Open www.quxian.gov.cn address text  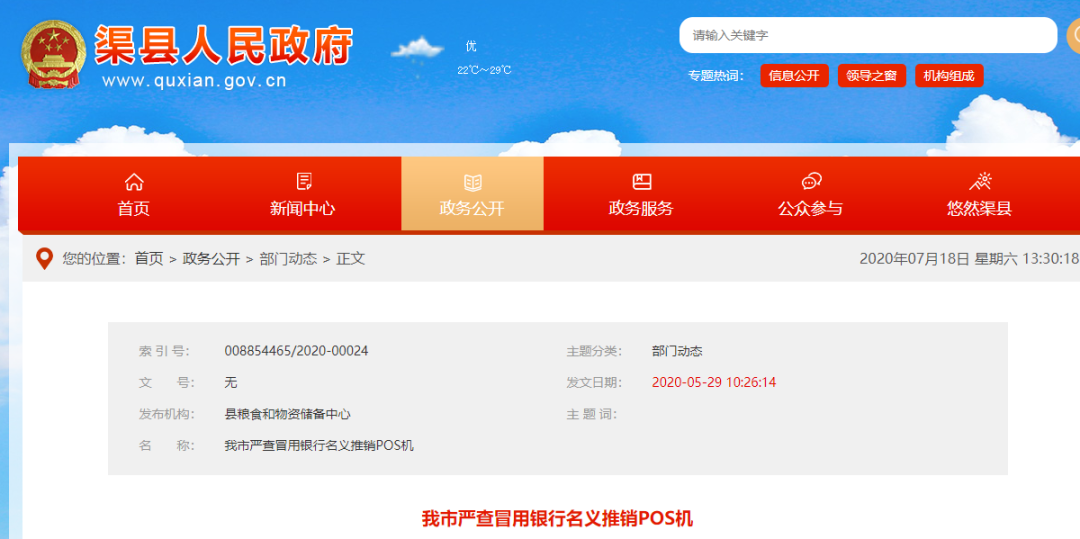click(x=194, y=81)
